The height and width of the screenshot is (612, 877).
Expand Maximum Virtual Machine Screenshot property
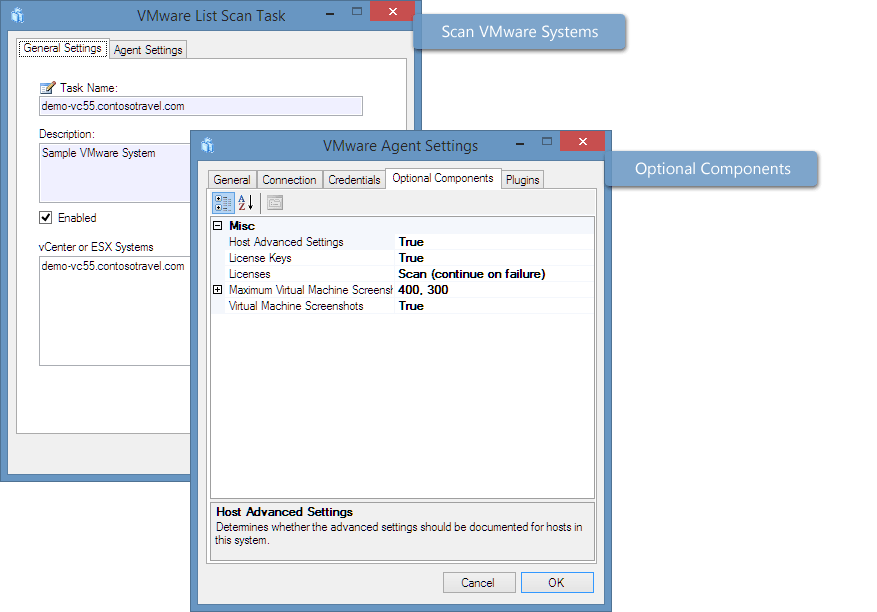(x=218, y=289)
